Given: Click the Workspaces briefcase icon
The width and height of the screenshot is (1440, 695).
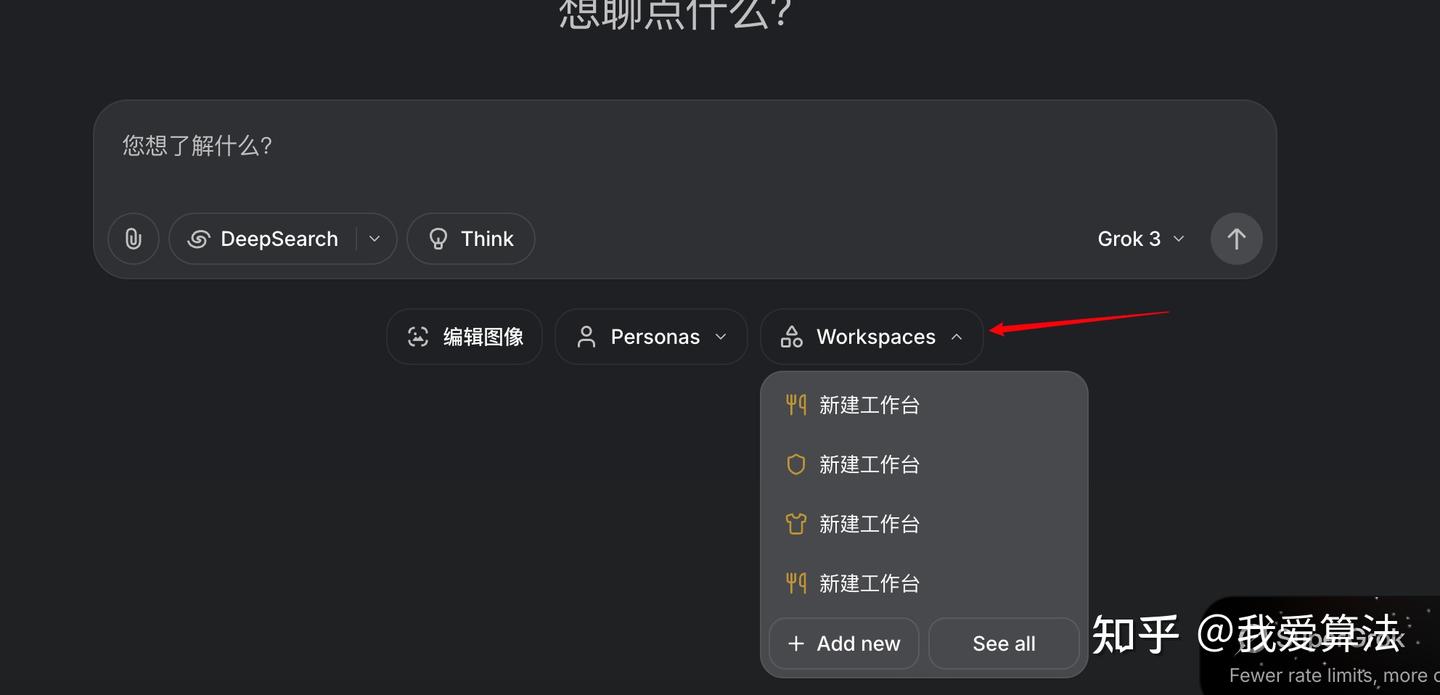Looking at the screenshot, I should [791, 337].
